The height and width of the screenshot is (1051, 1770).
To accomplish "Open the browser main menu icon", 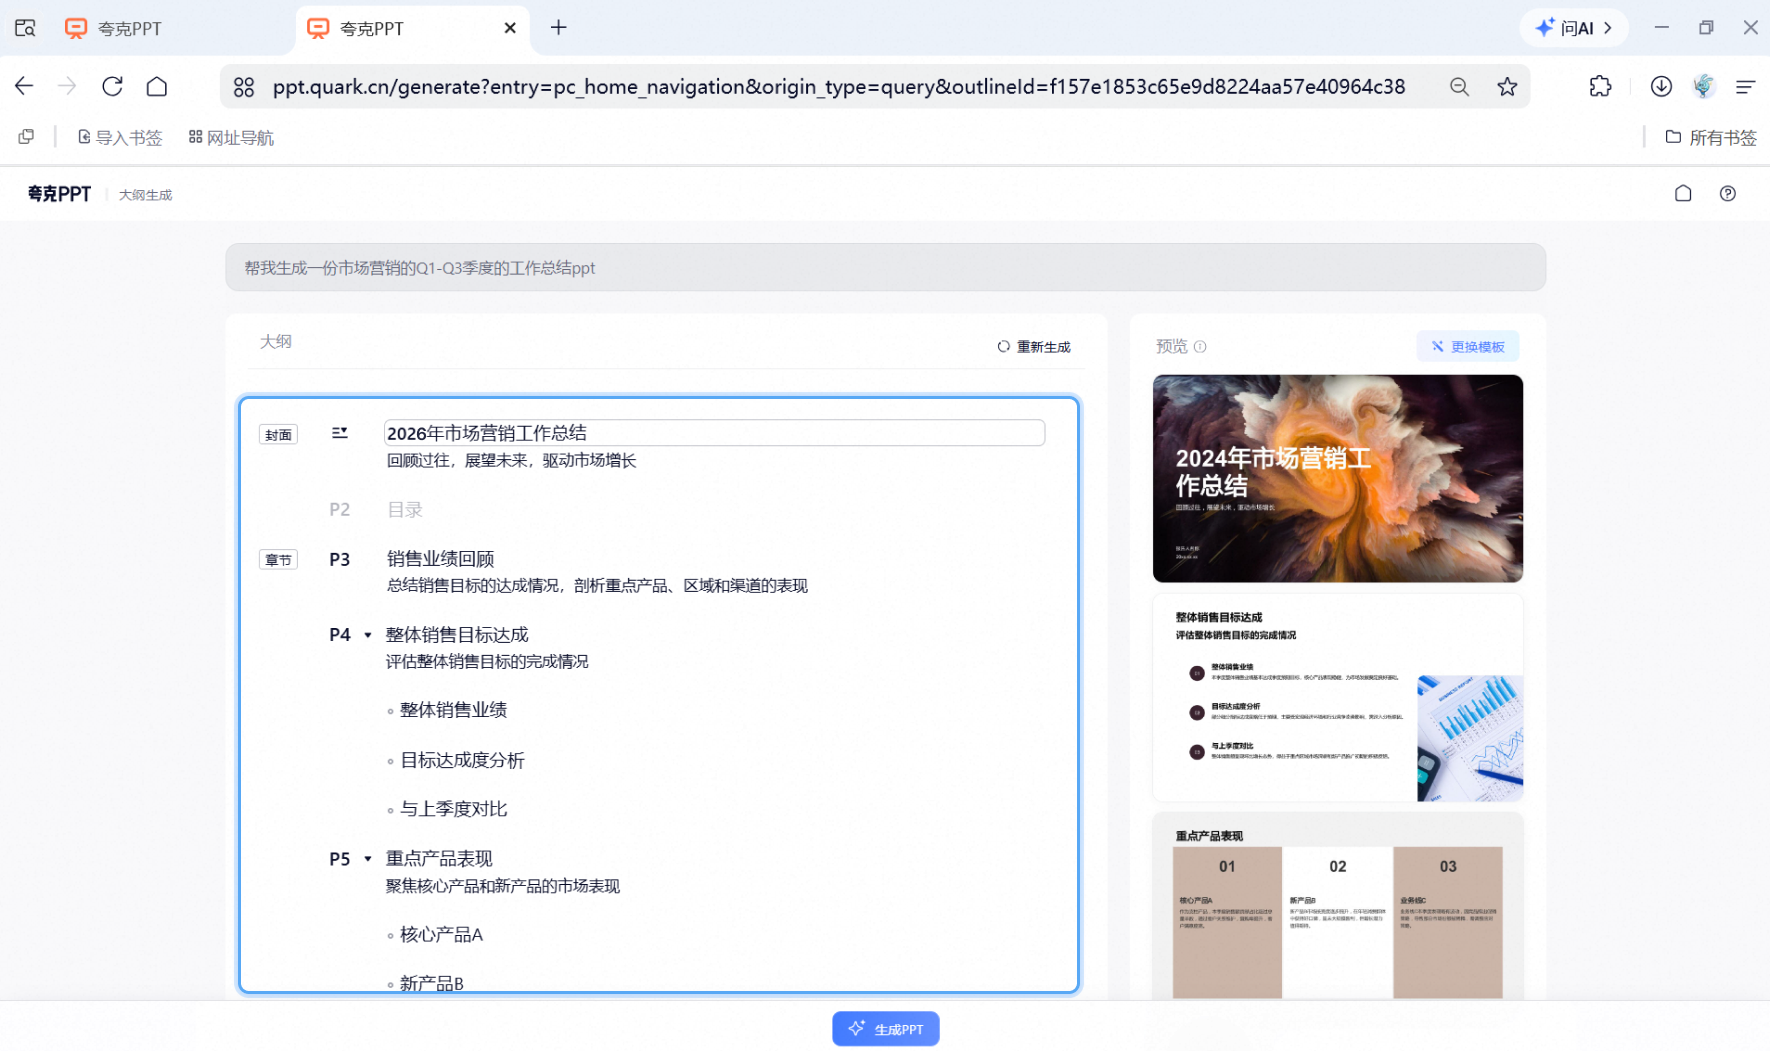I will (x=1745, y=87).
